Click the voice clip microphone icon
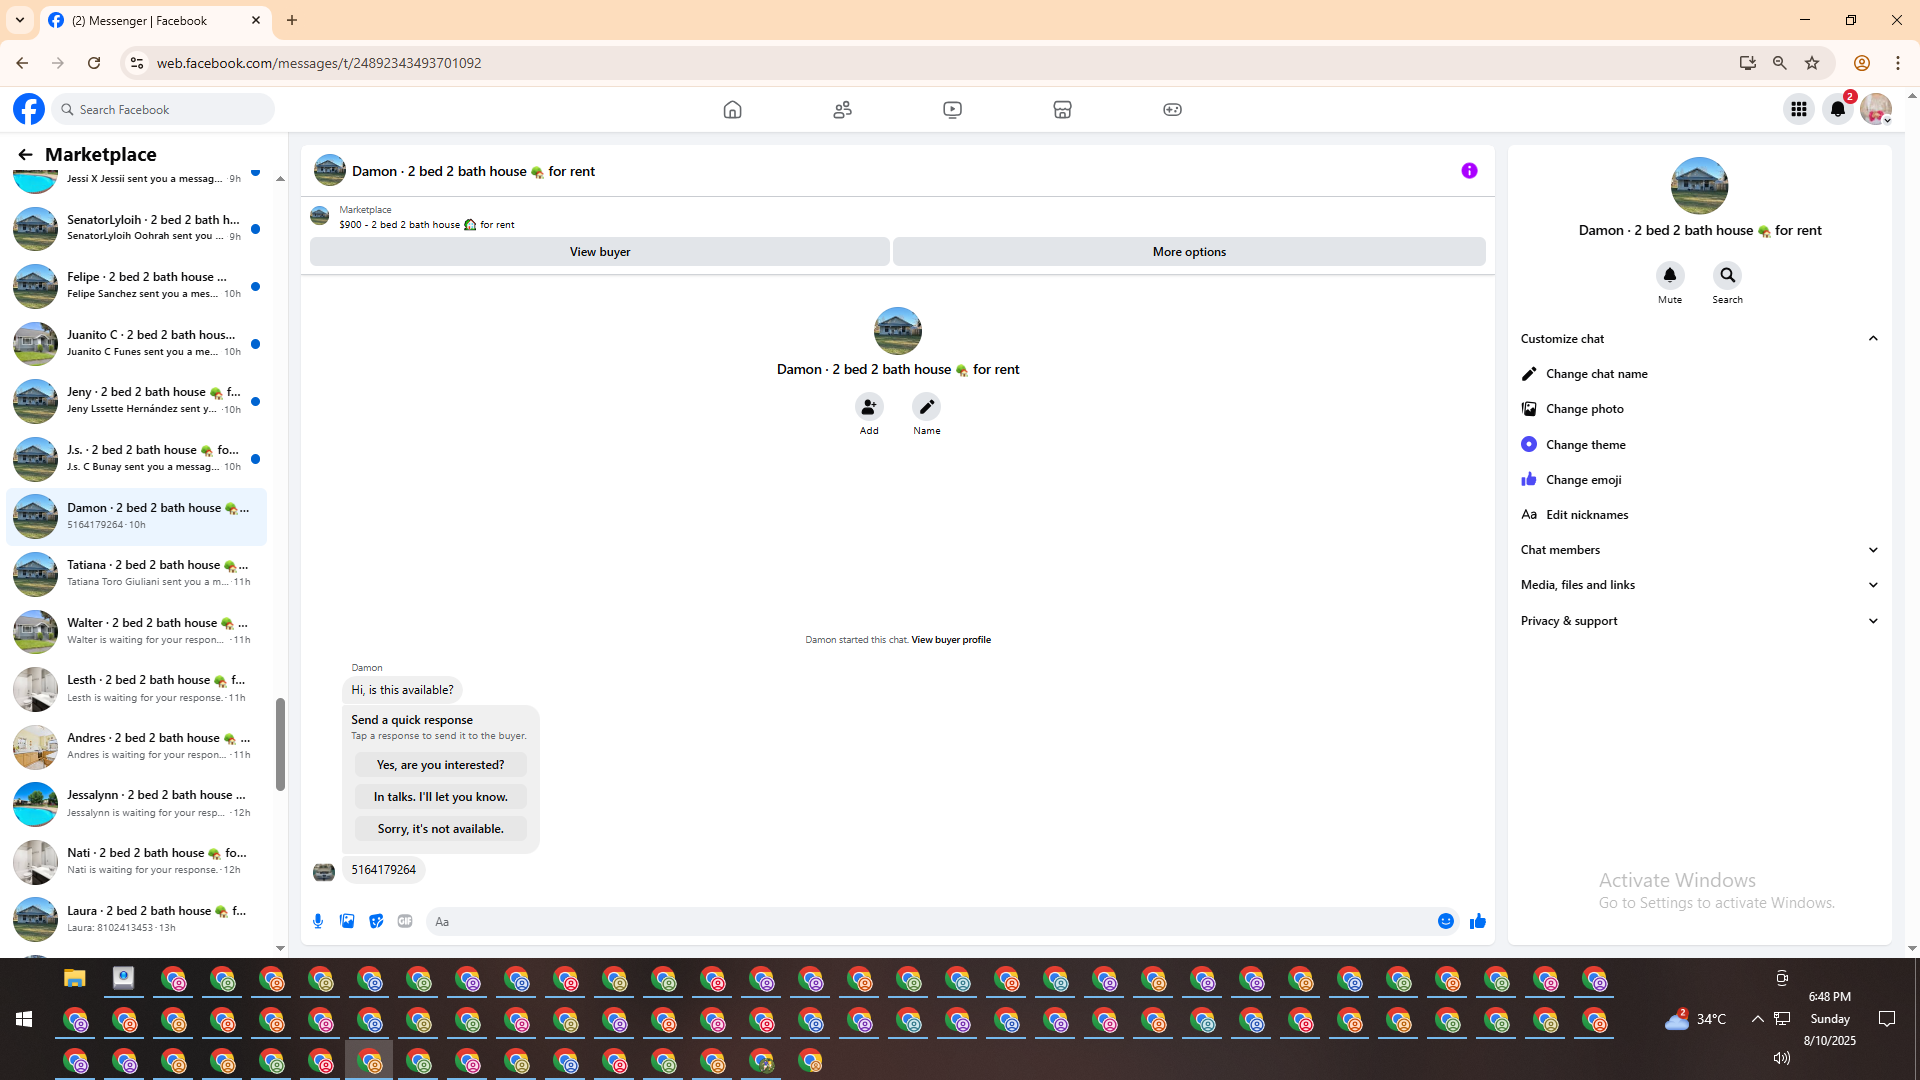The width and height of the screenshot is (1920, 1080). [318, 921]
